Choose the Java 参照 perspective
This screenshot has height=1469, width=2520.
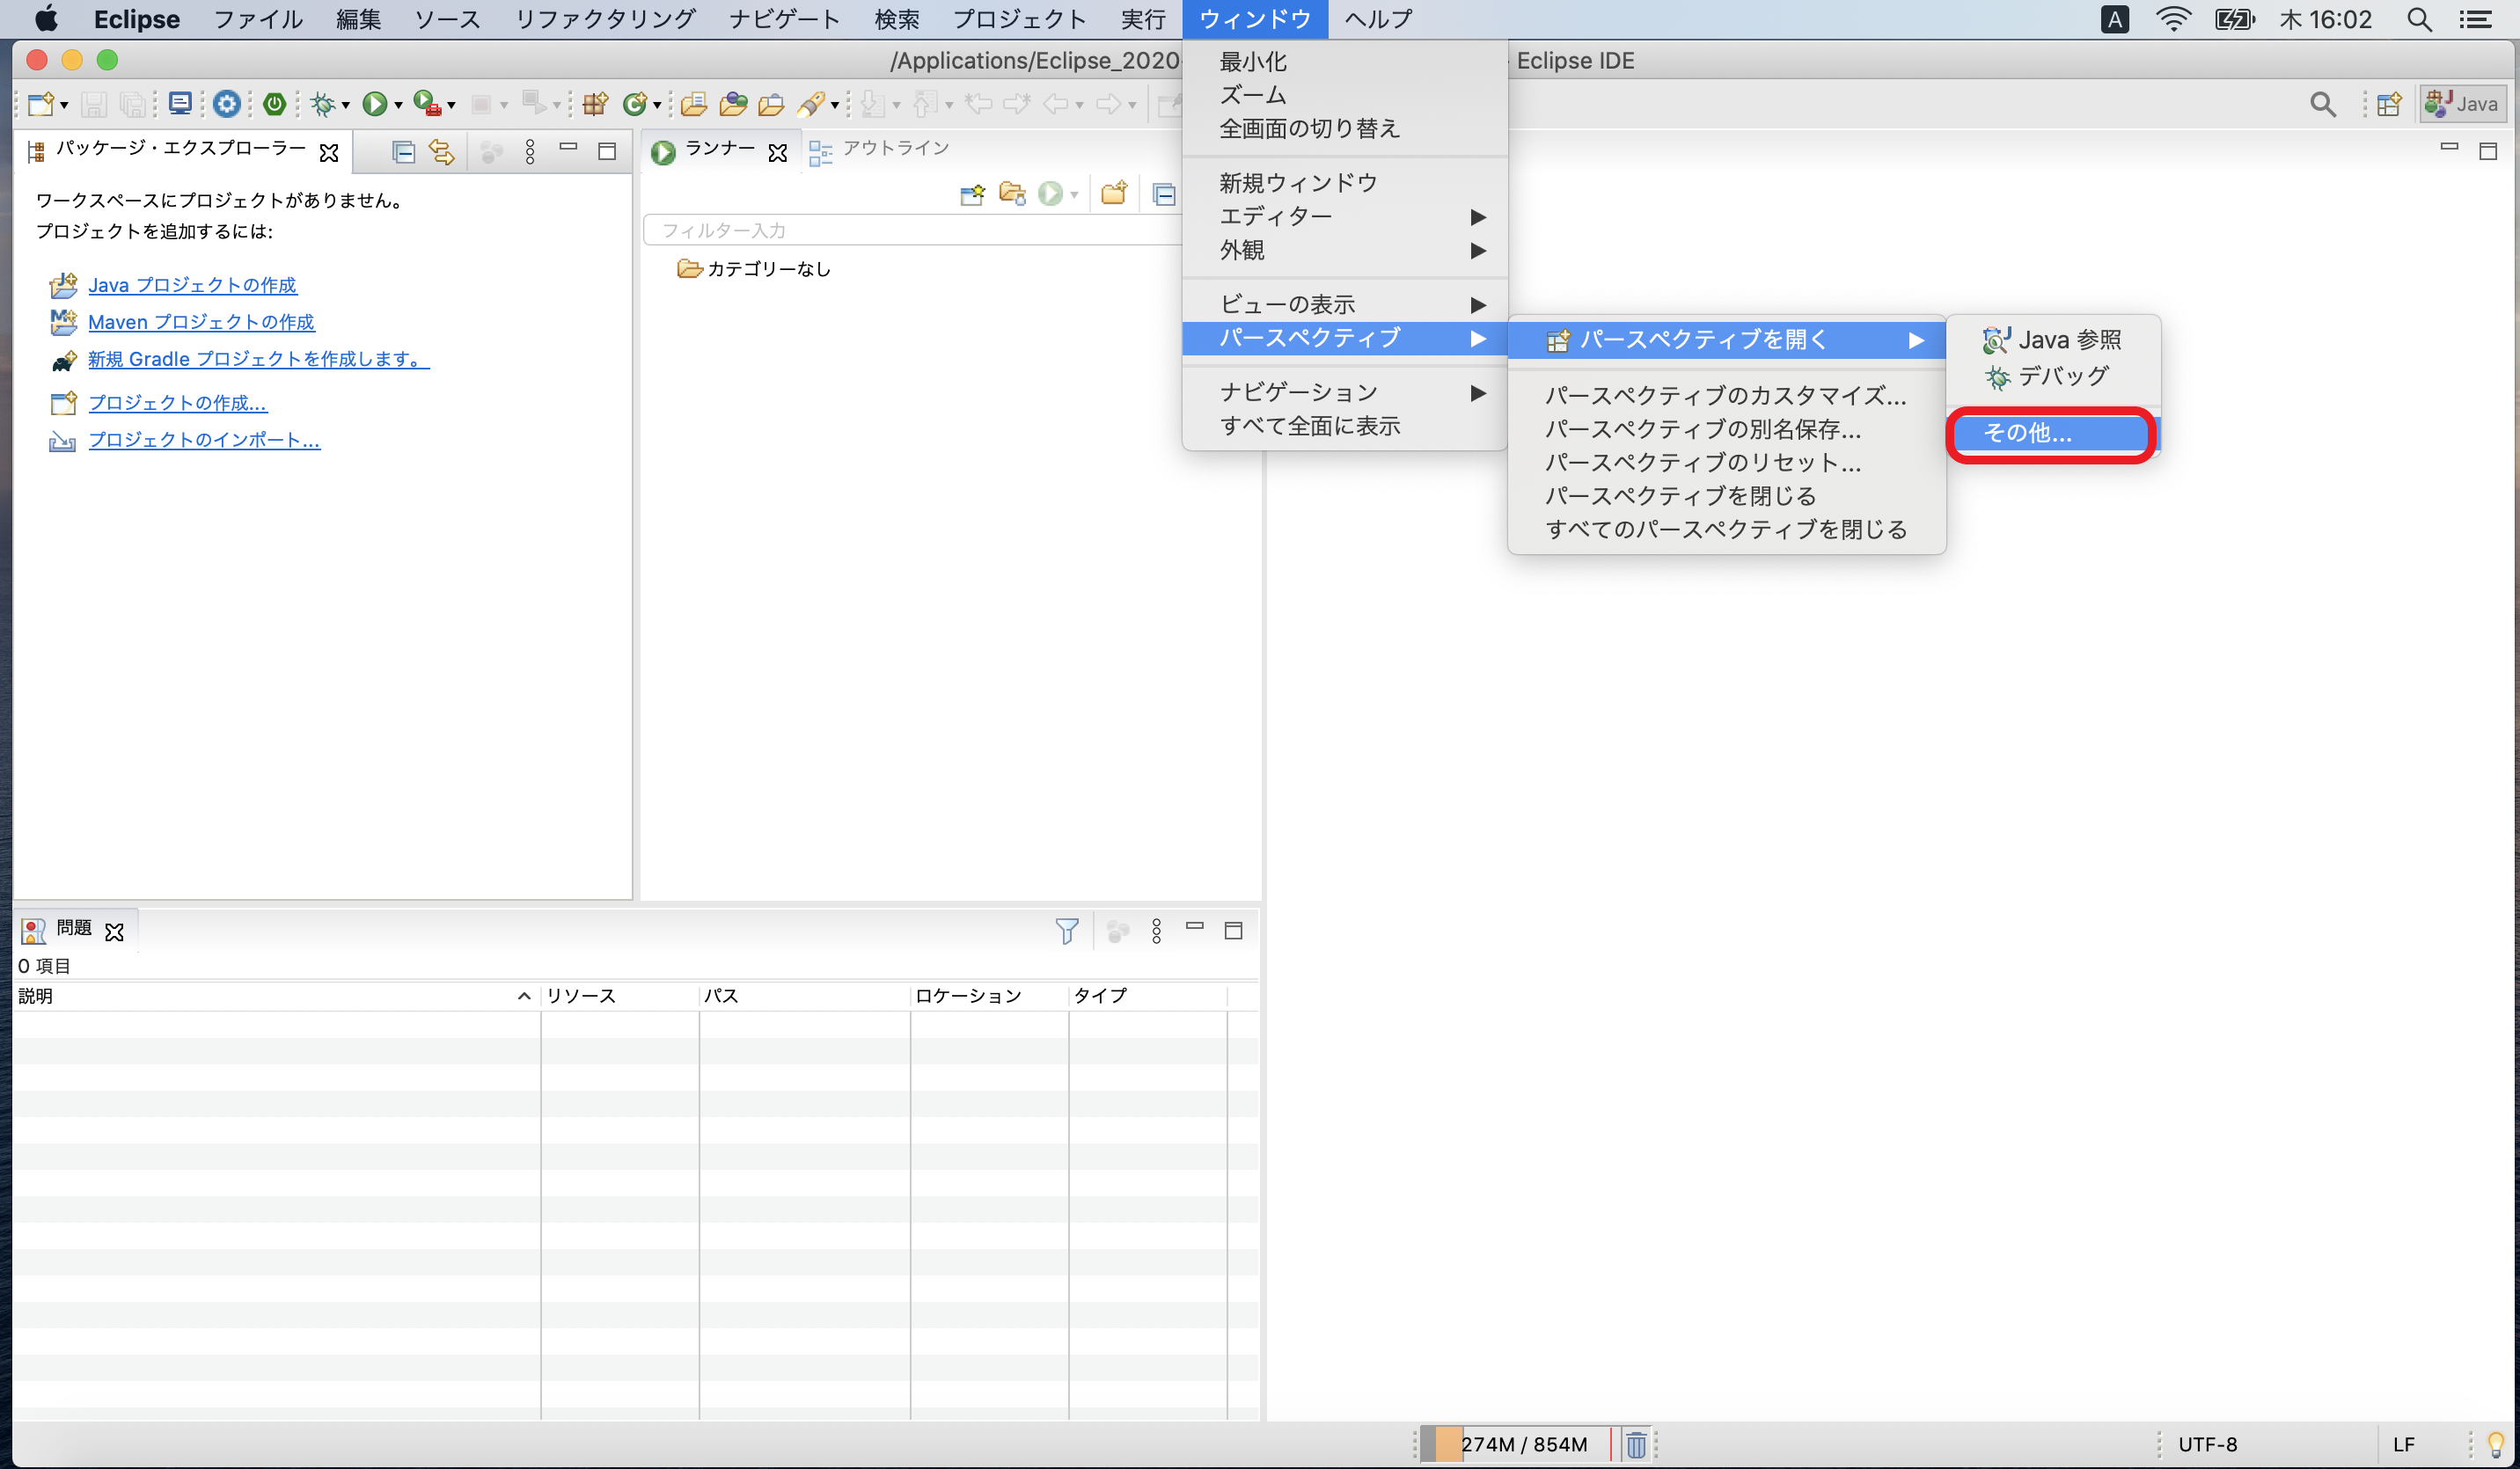[2053, 340]
